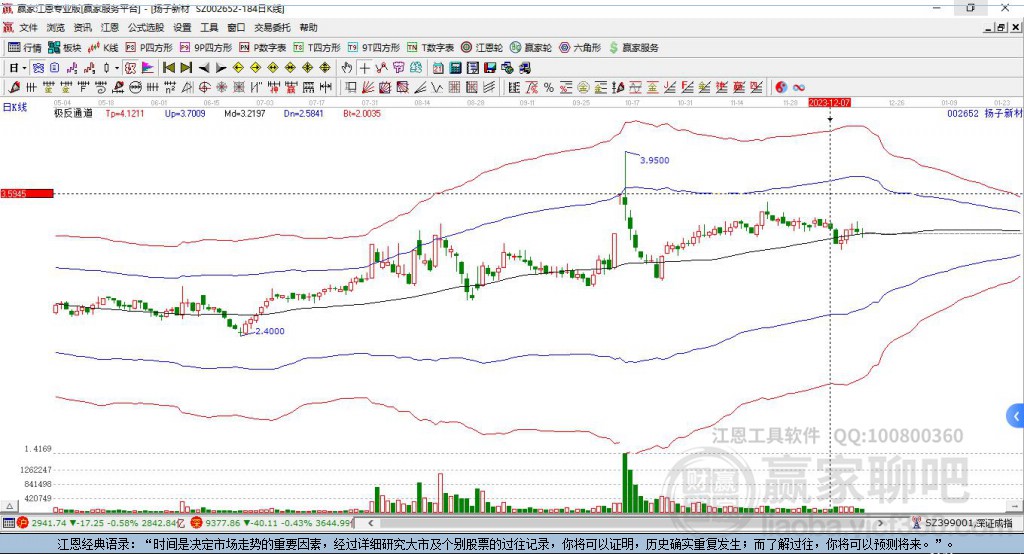1024x554 pixels.
Task: Open the 窗口 menu
Action: [236, 27]
